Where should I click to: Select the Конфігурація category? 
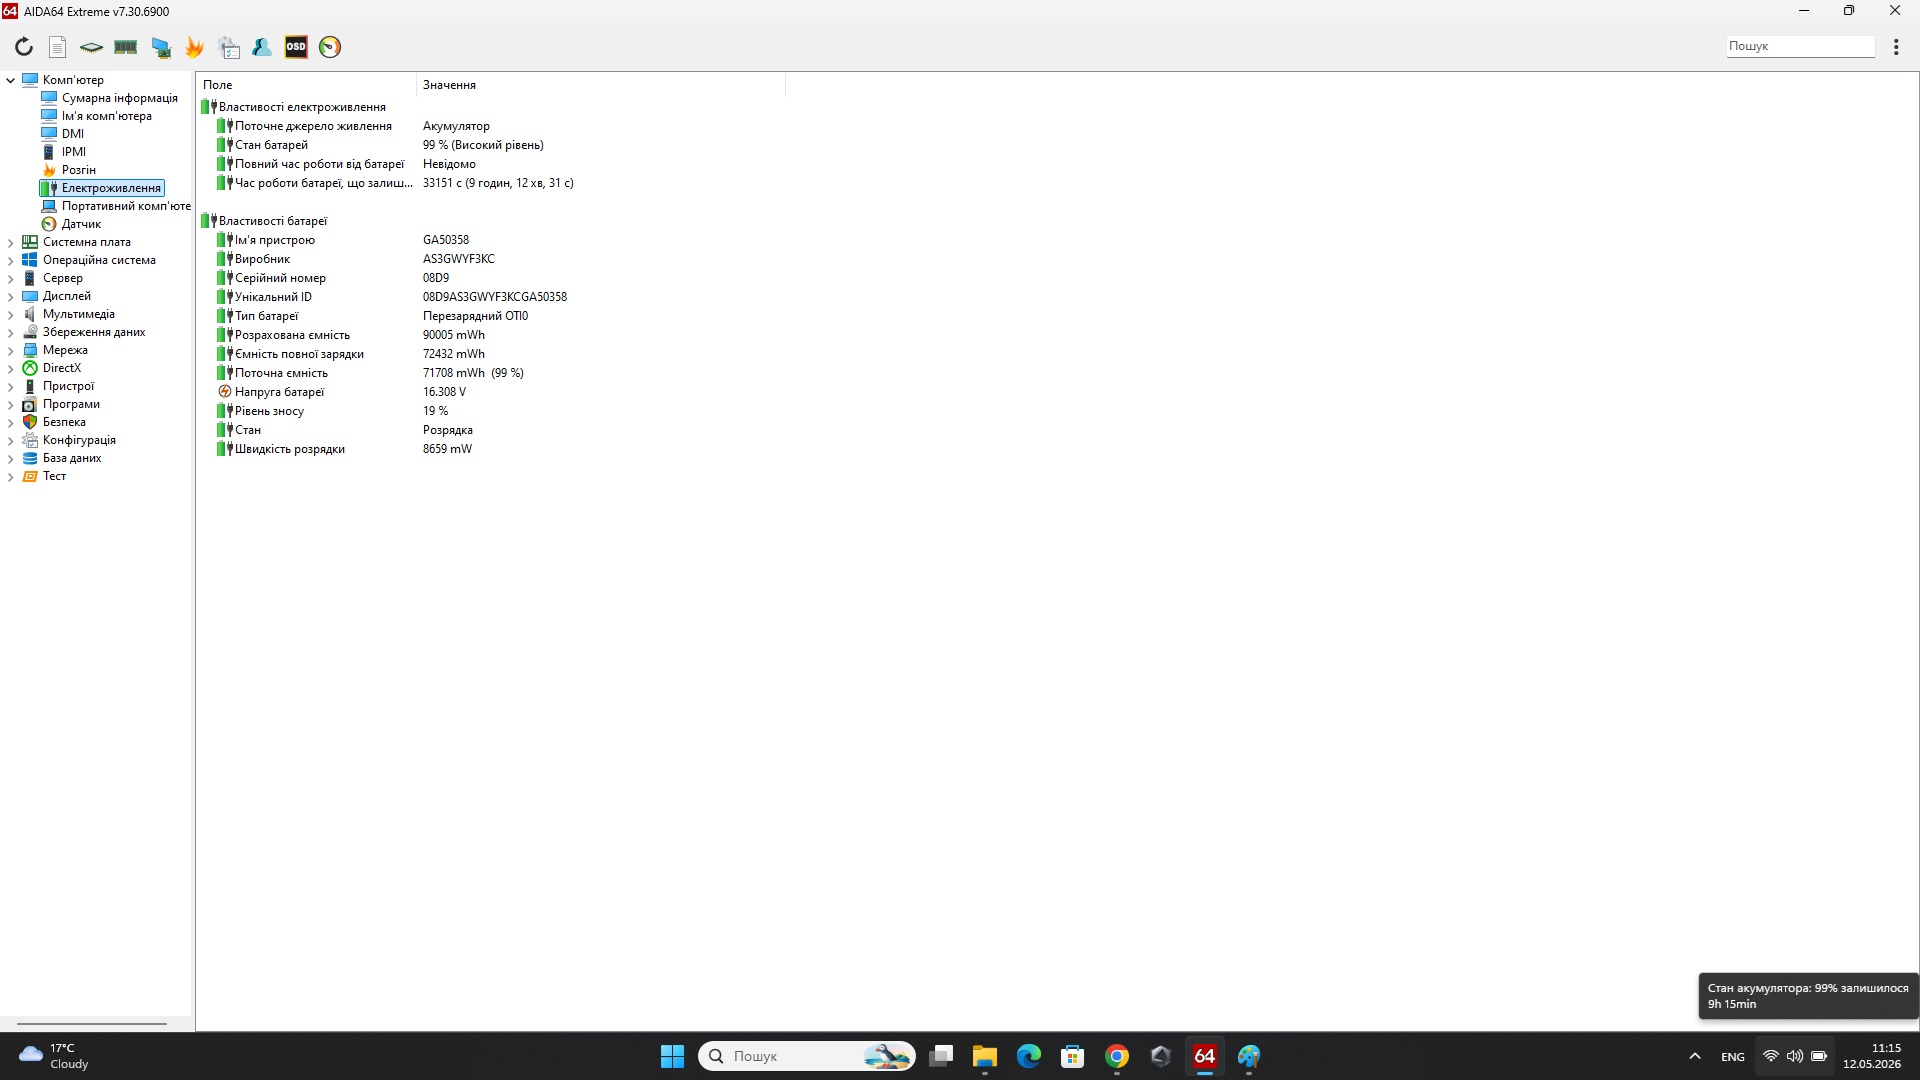pyautogui.click(x=79, y=440)
